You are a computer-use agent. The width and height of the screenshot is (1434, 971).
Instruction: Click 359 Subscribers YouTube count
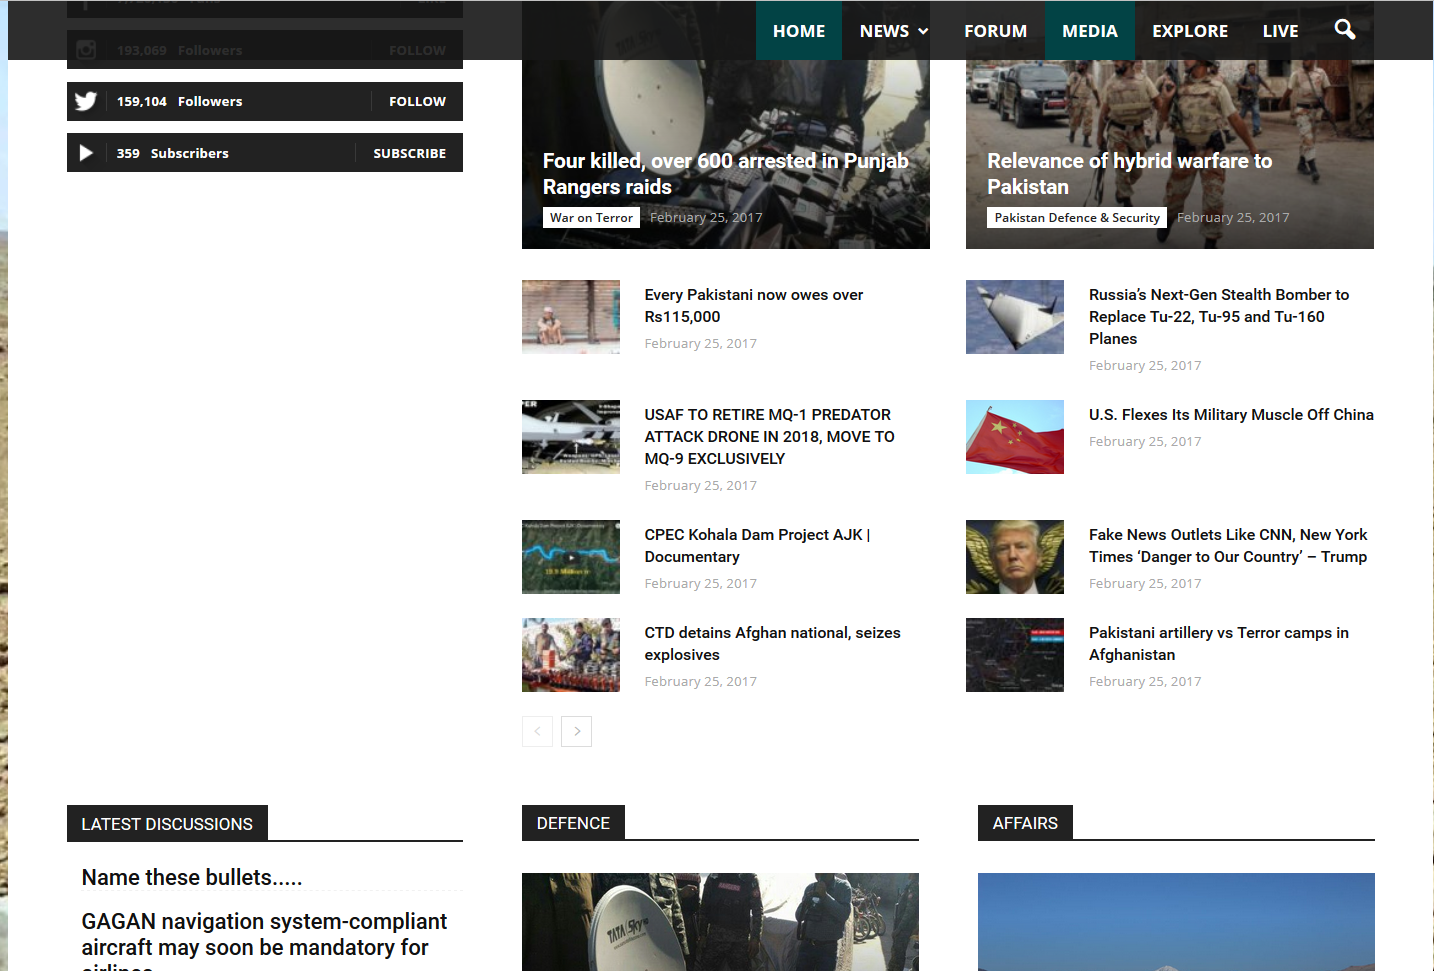(x=173, y=153)
